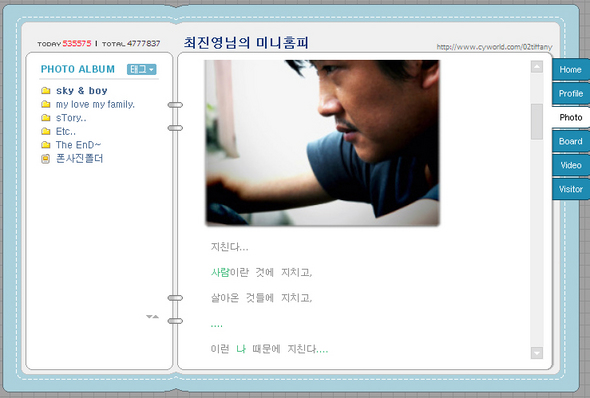Open the 폰사진폴더 folder
This screenshot has width=590, height=398.
[79, 158]
